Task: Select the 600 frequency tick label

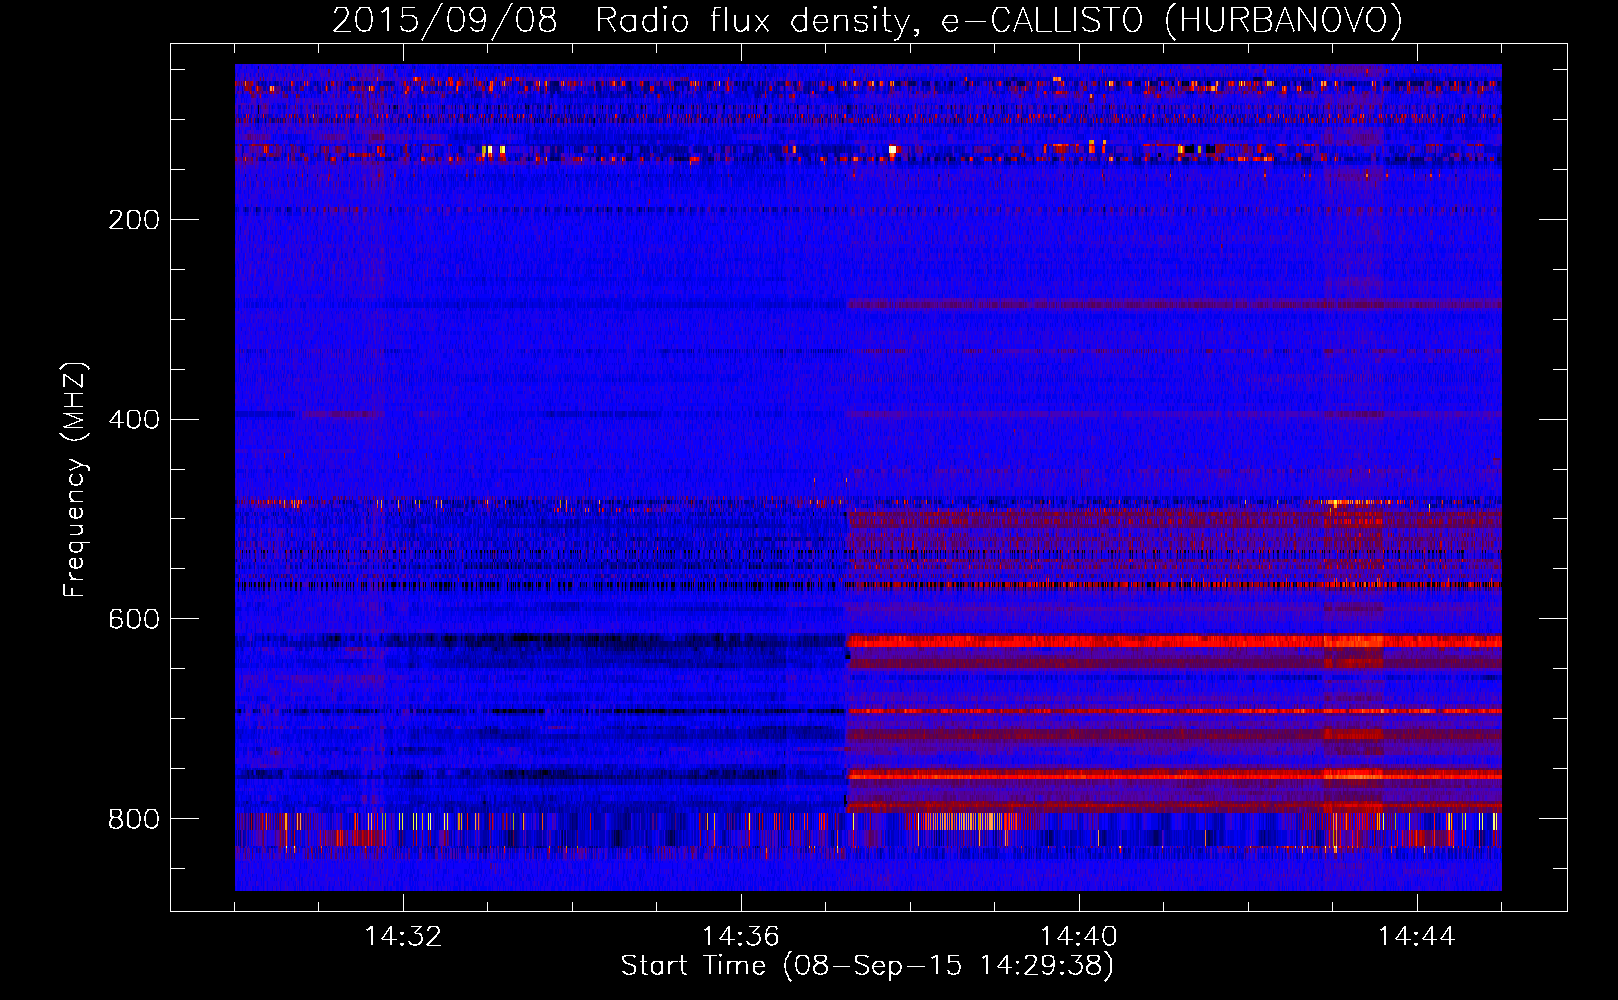Action: tap(134, 620)
